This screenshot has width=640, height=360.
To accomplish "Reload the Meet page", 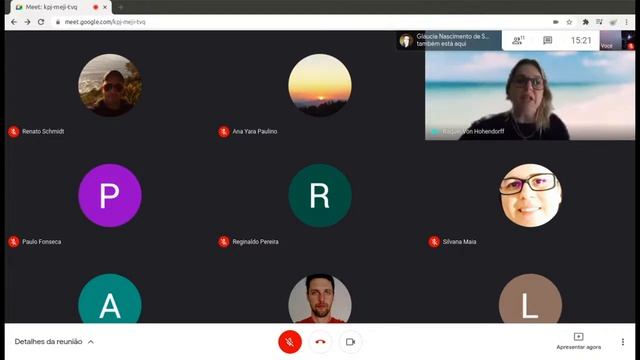I will [41, 22].
